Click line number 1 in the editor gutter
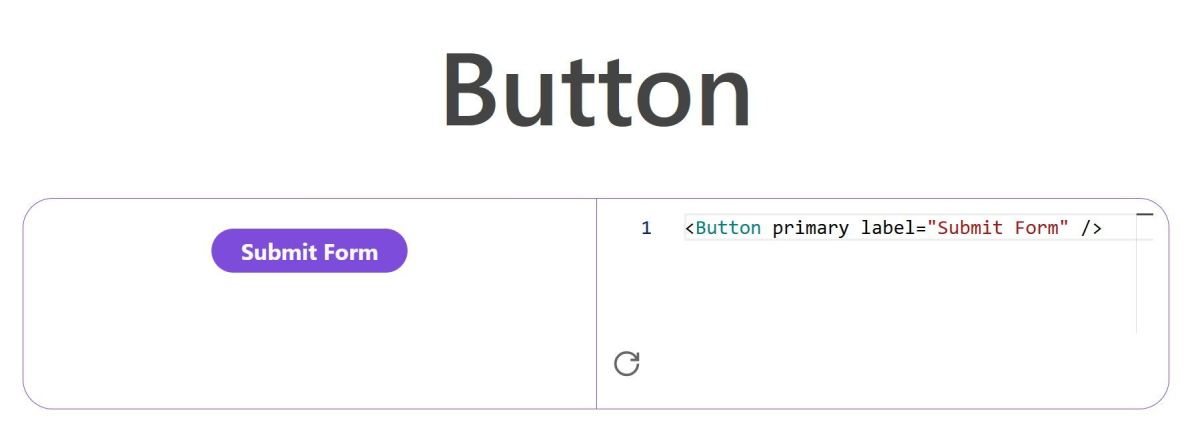This screenshot has width=1200, height=430. pos(646,228)
